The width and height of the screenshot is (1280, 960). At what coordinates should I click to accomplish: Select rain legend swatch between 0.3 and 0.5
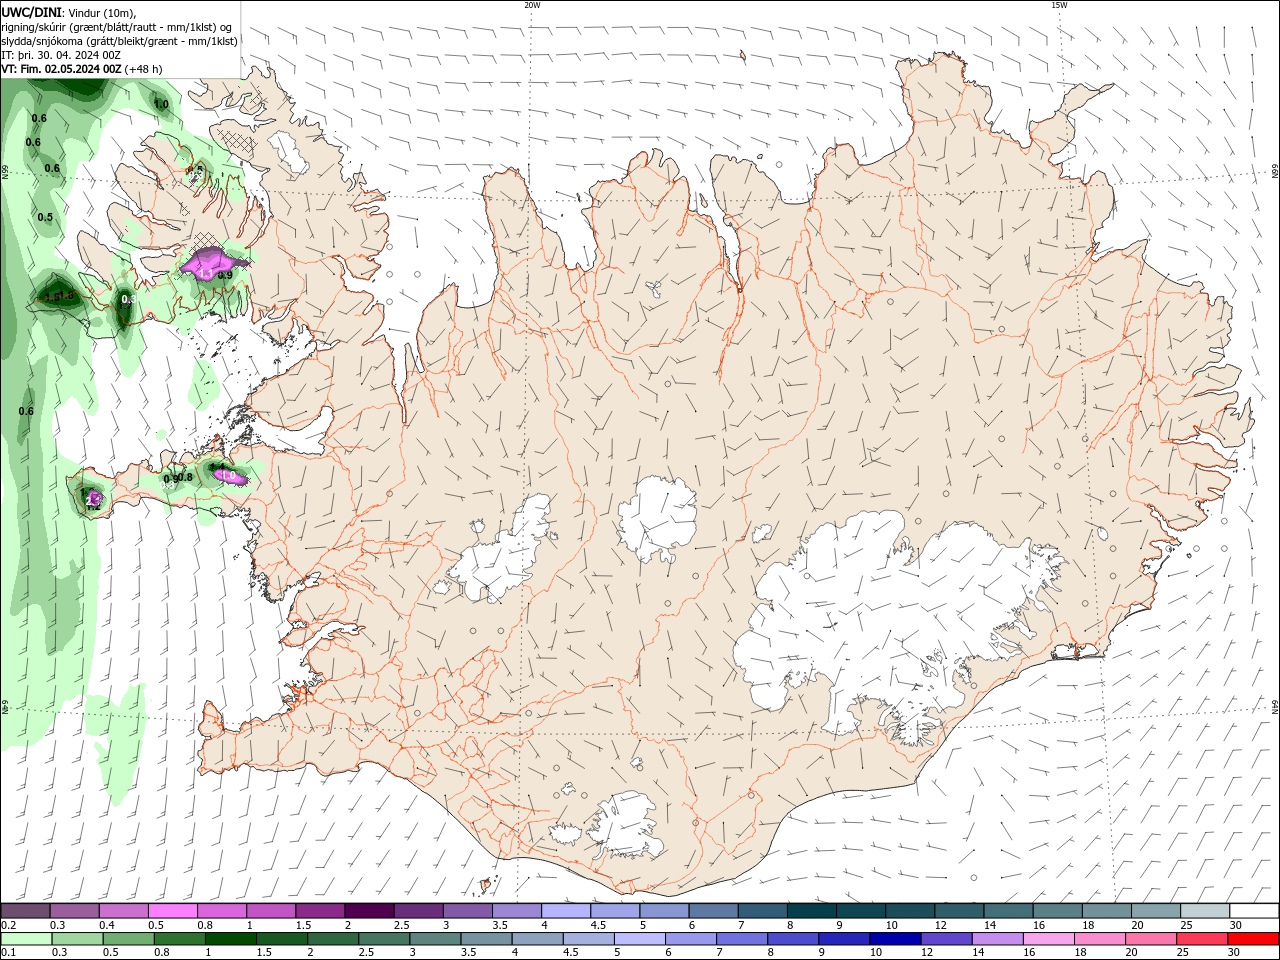coord(78,939)
